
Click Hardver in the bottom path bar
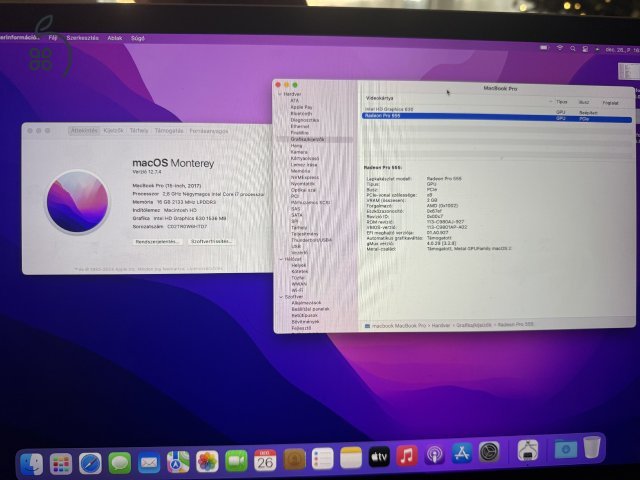[441, 325]
